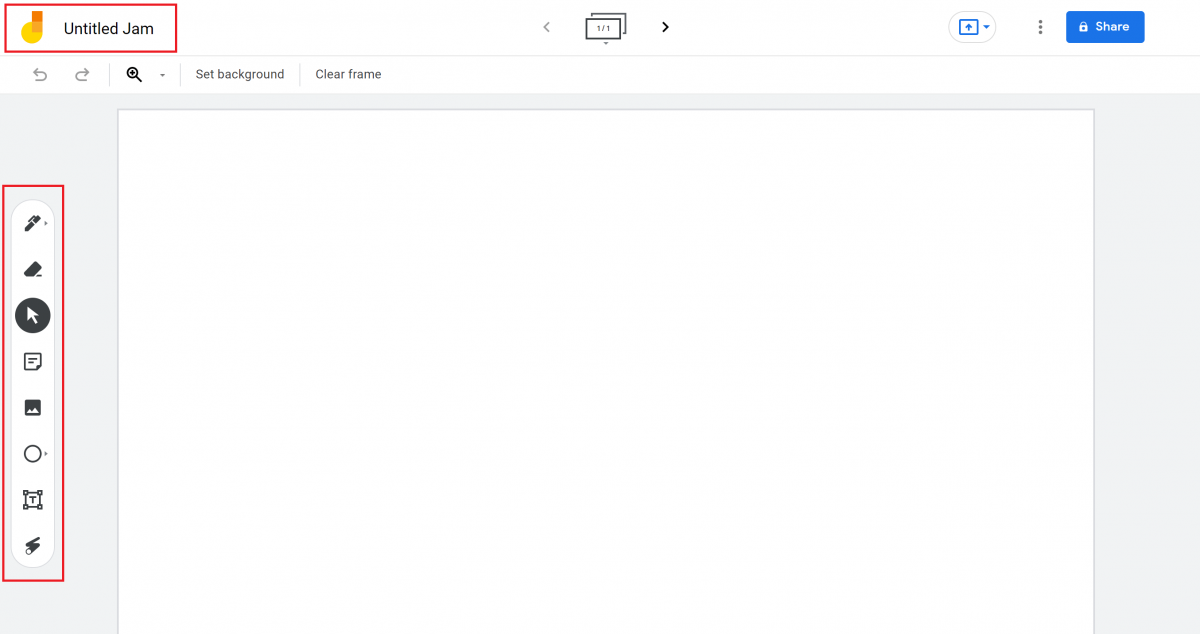The width and height of the screenshot is (1200, 634).
Task: Click on the blank whiteboard canvas
Action: pos(606,371)
